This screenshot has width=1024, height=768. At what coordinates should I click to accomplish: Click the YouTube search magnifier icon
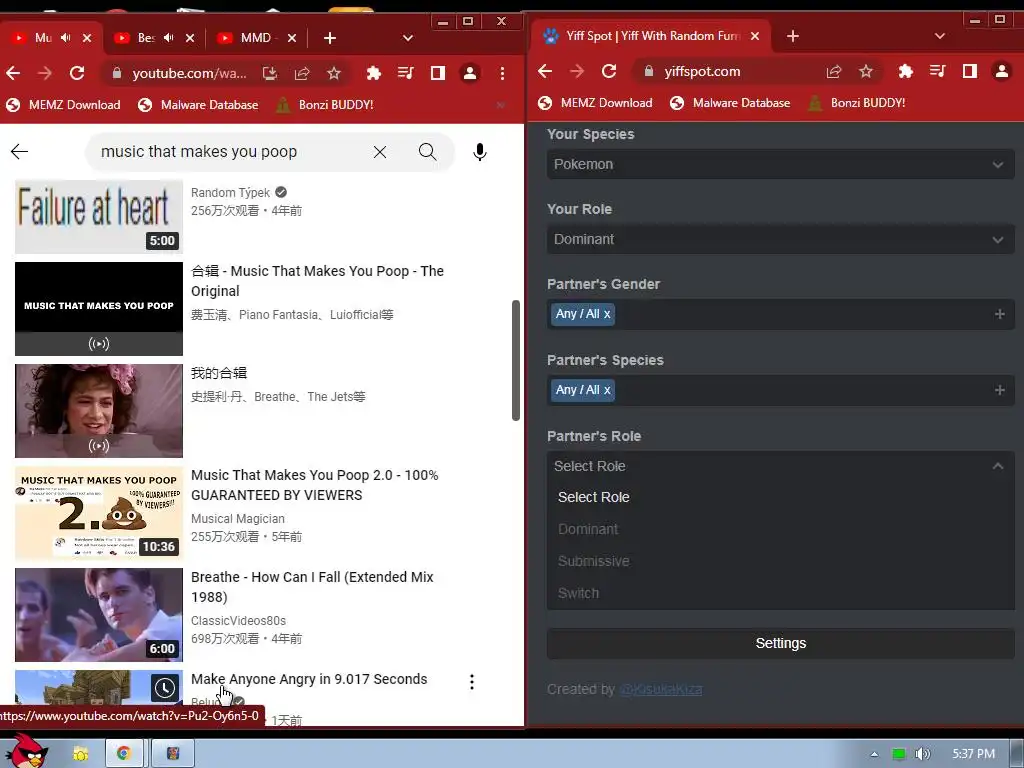pyautogui.click(x=427, y=152)
